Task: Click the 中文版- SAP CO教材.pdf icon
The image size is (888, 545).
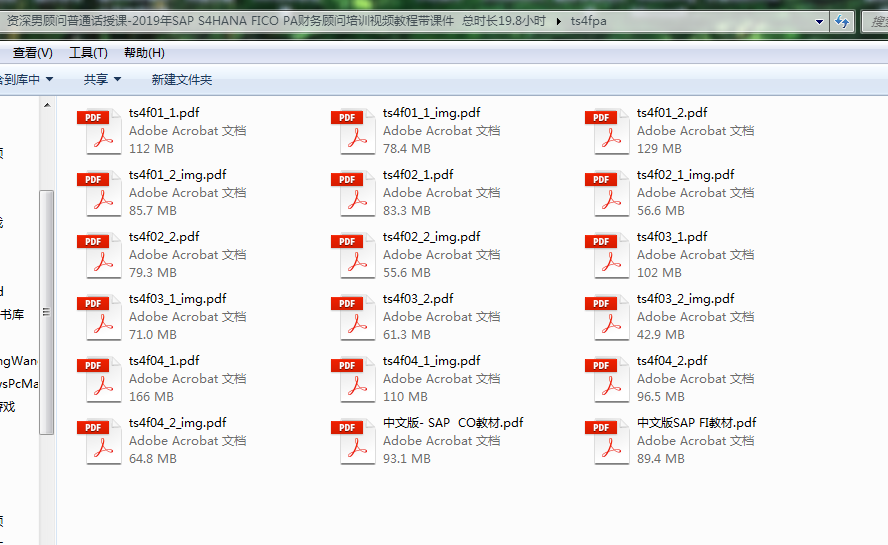Action: (x=352, y=441)
